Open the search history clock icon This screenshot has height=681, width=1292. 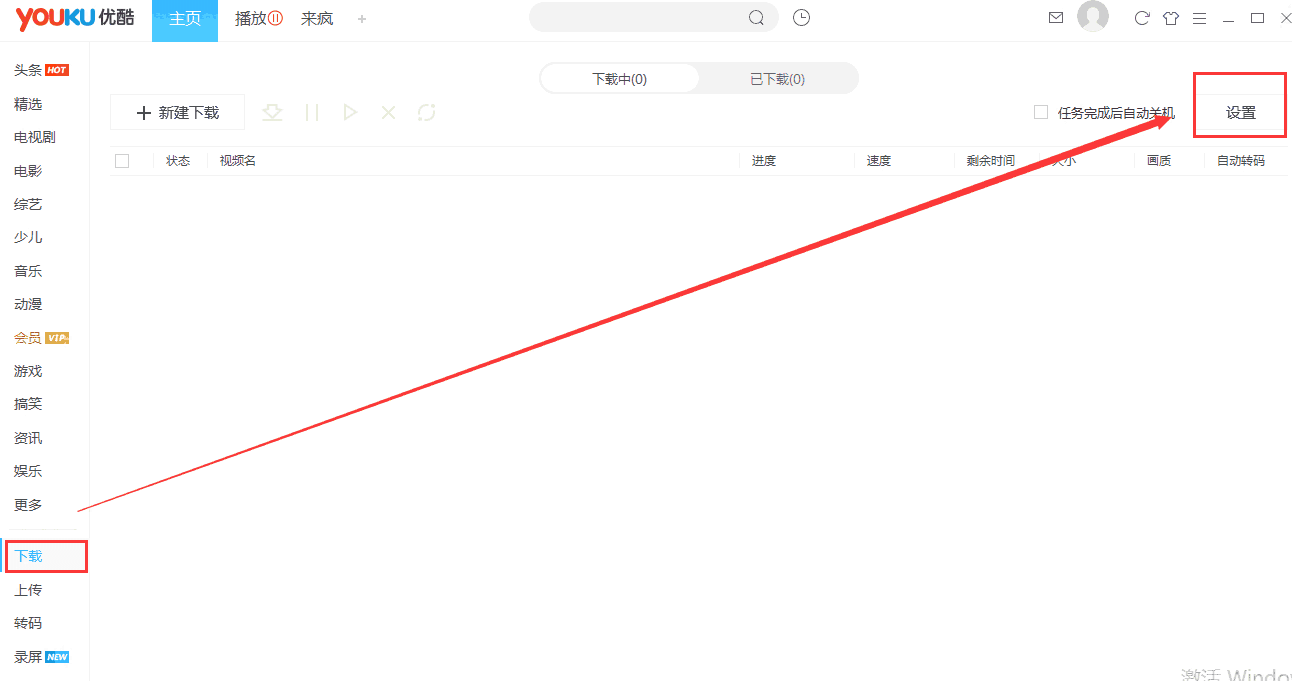pyautogui.click(x=801, y=17)
